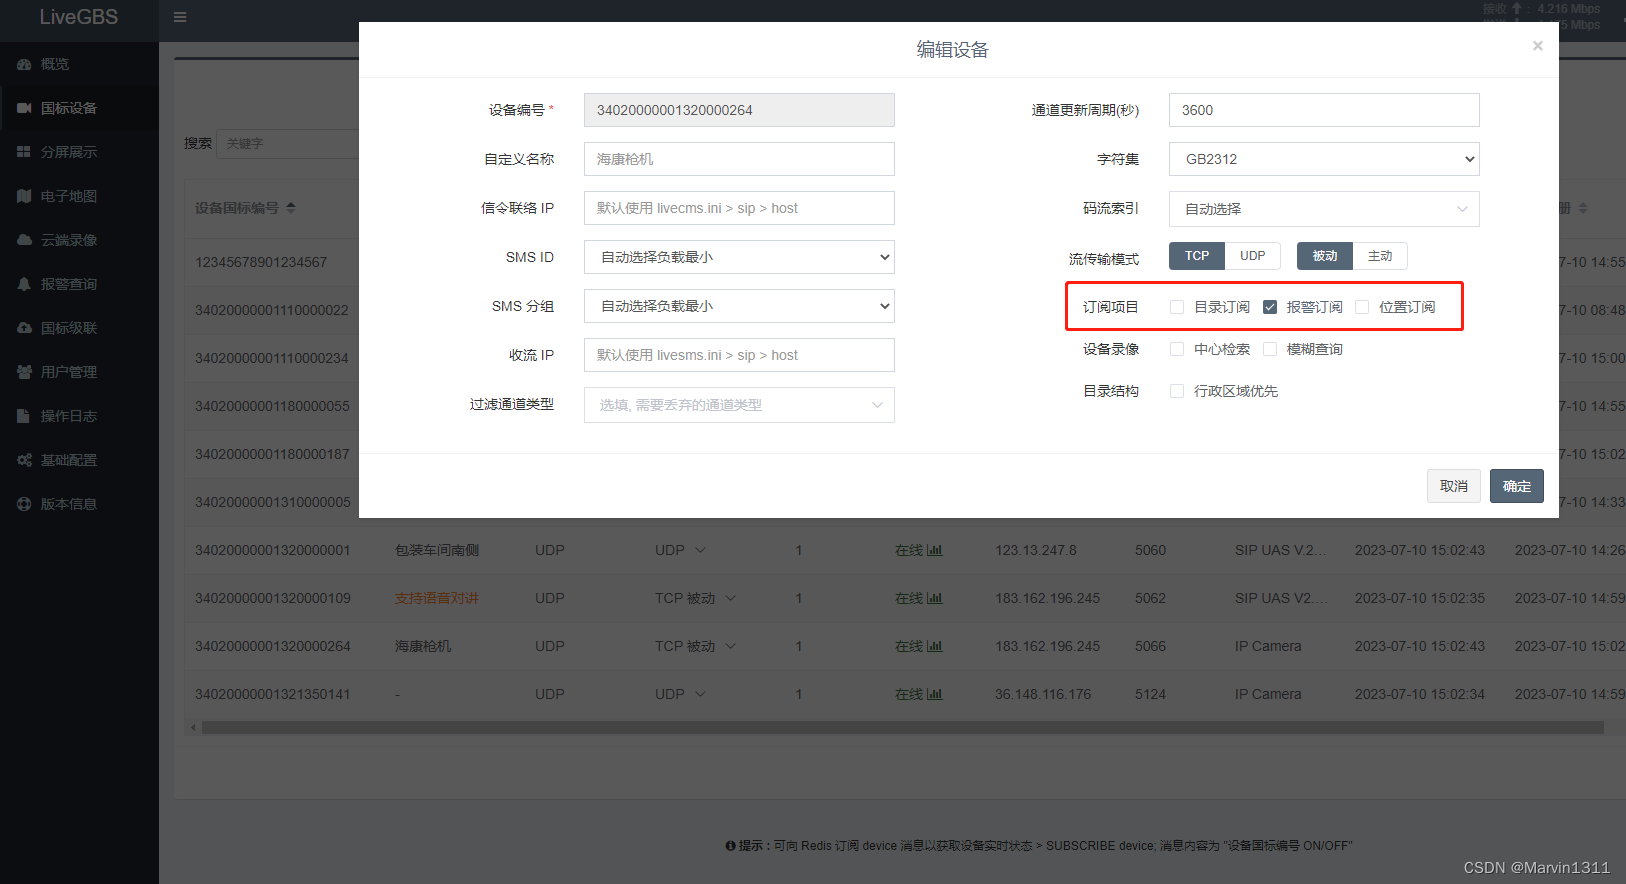Viewport: 1626px width, 884px height.
Task: Focus the 通道更新周期 input showing 3600
Action: pyautogui.click(x=1324, y=110)
